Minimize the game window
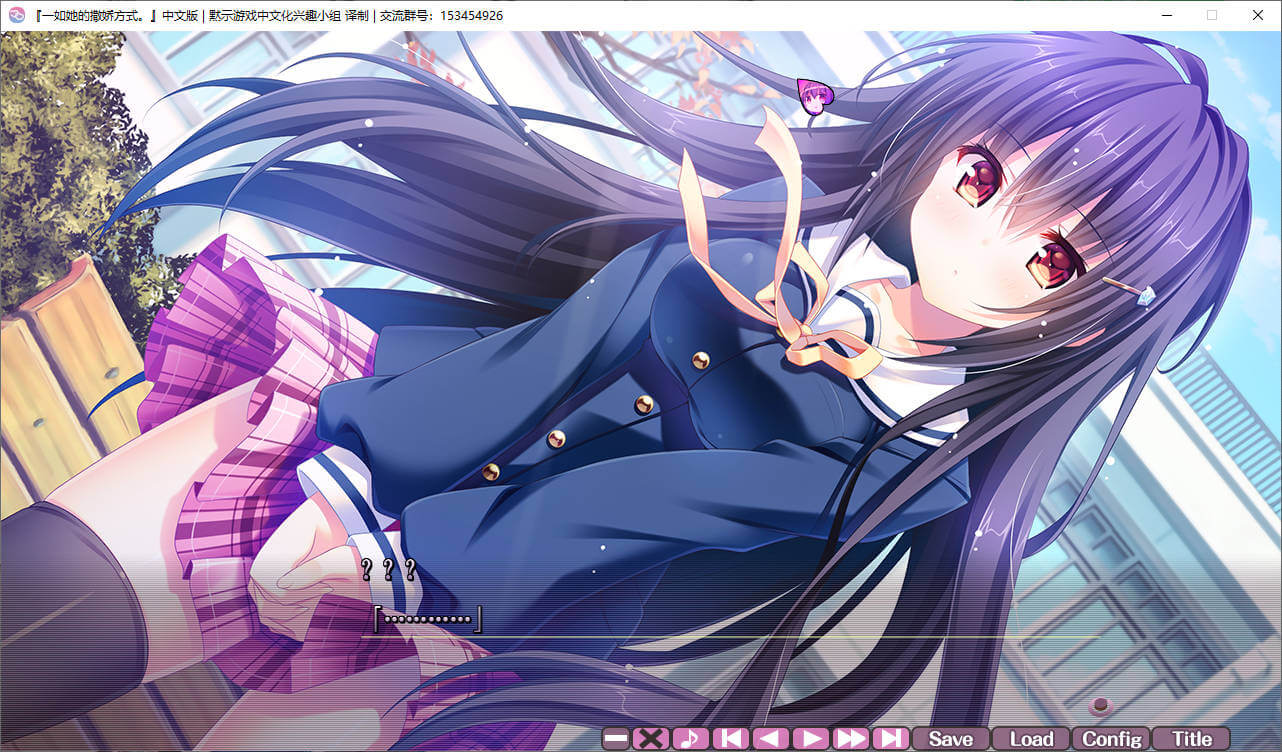Image resolution: width=1282 pixels, height=752 pixels. 1166,15
